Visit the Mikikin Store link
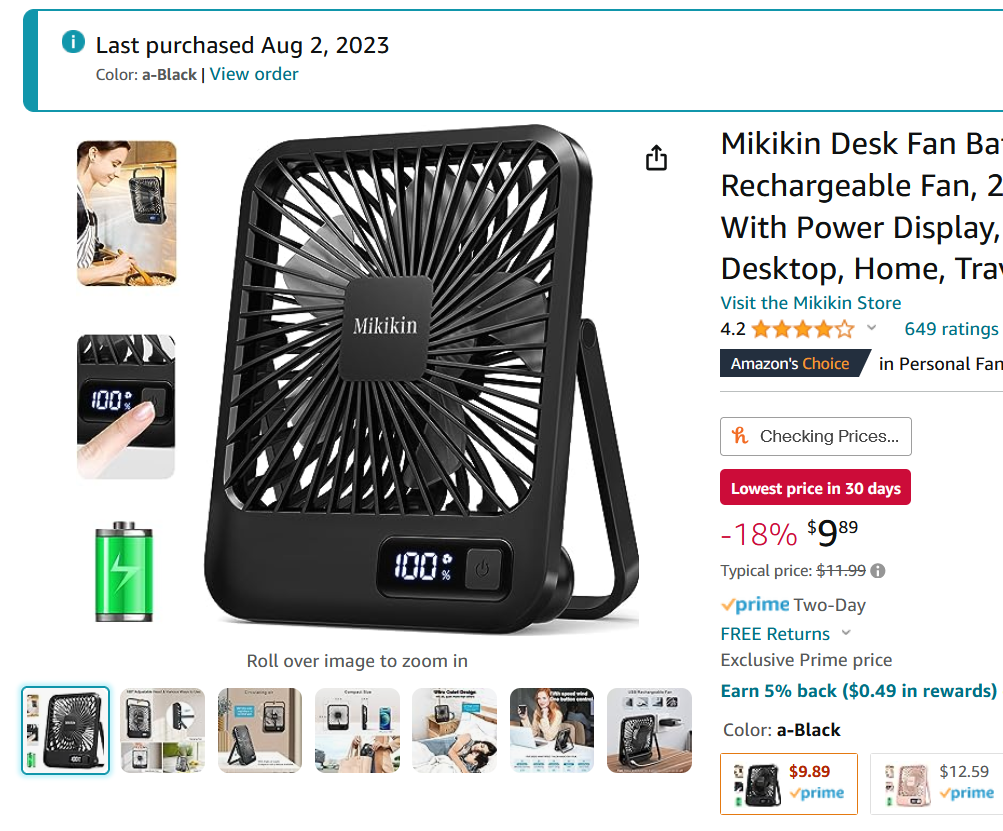The height and width of the screenshot is (831, 1003). coord(810,303)
